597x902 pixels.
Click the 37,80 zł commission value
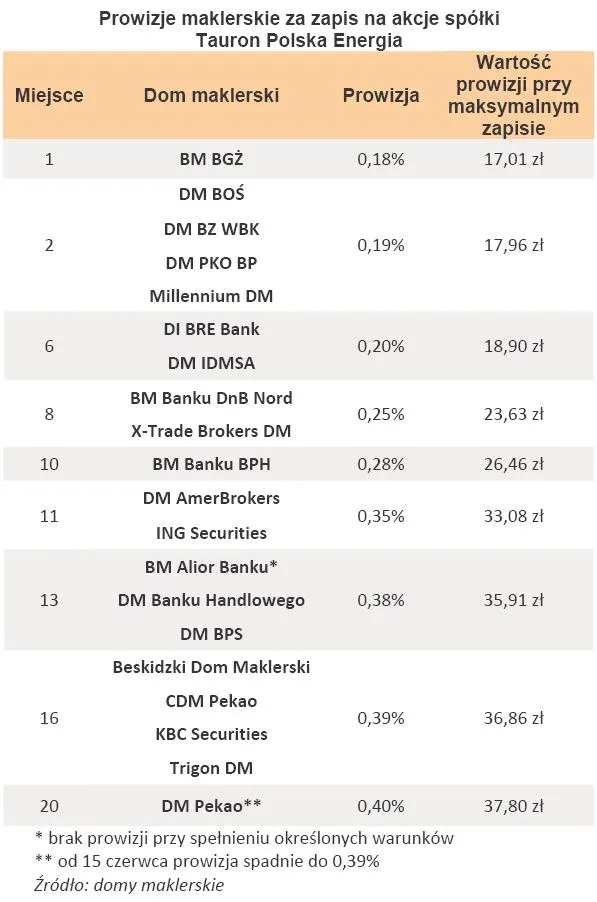pyautogui.click(x=513, y=805)
